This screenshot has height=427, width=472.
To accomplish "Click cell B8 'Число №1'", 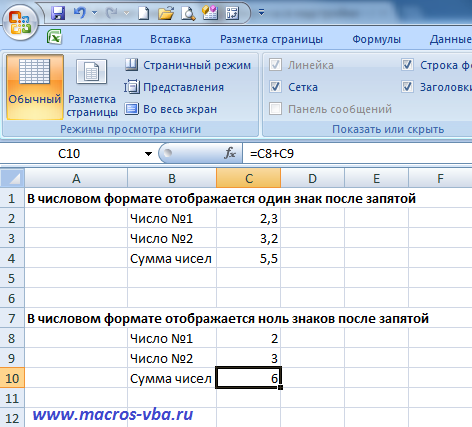I will click(172, 339).
